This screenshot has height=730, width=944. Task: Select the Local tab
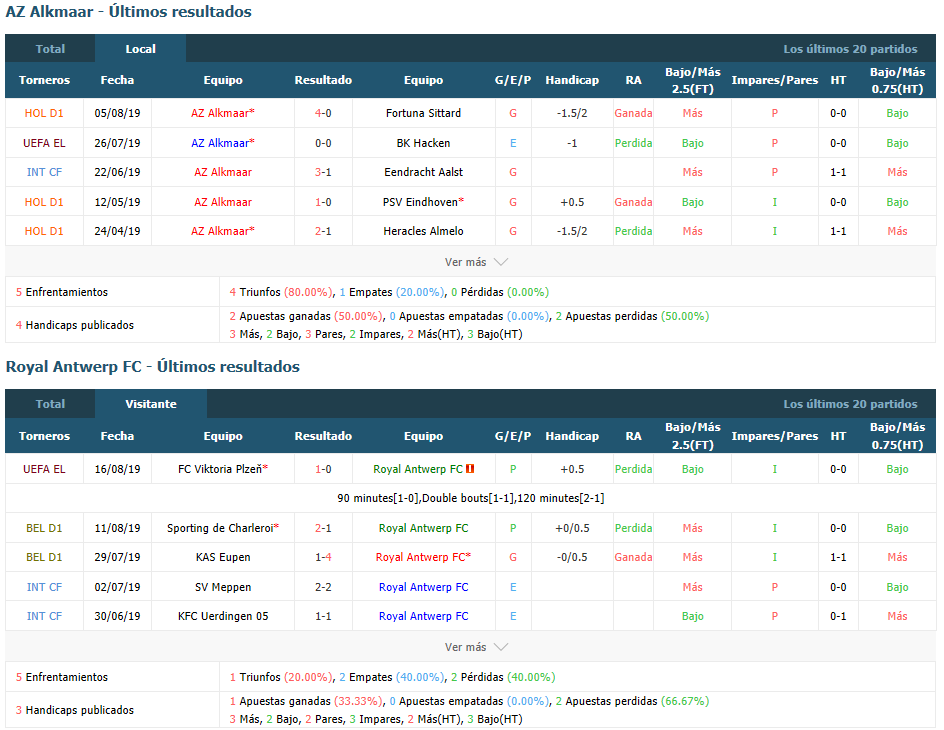tap(140, 49)
